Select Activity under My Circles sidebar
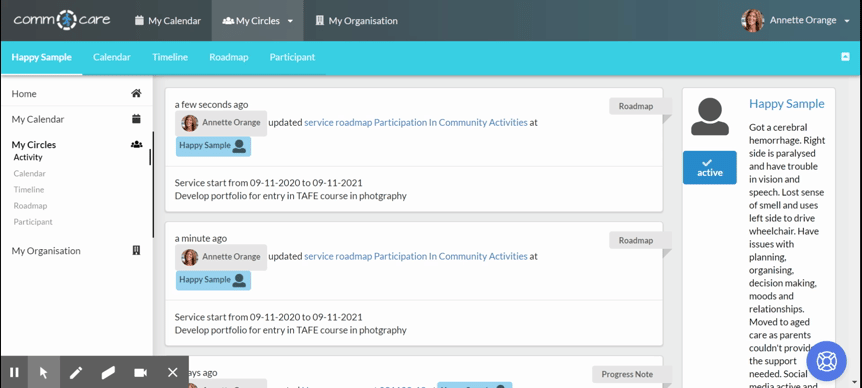The height and width of the screenshot is (388, 862). [x=28, y=157]
